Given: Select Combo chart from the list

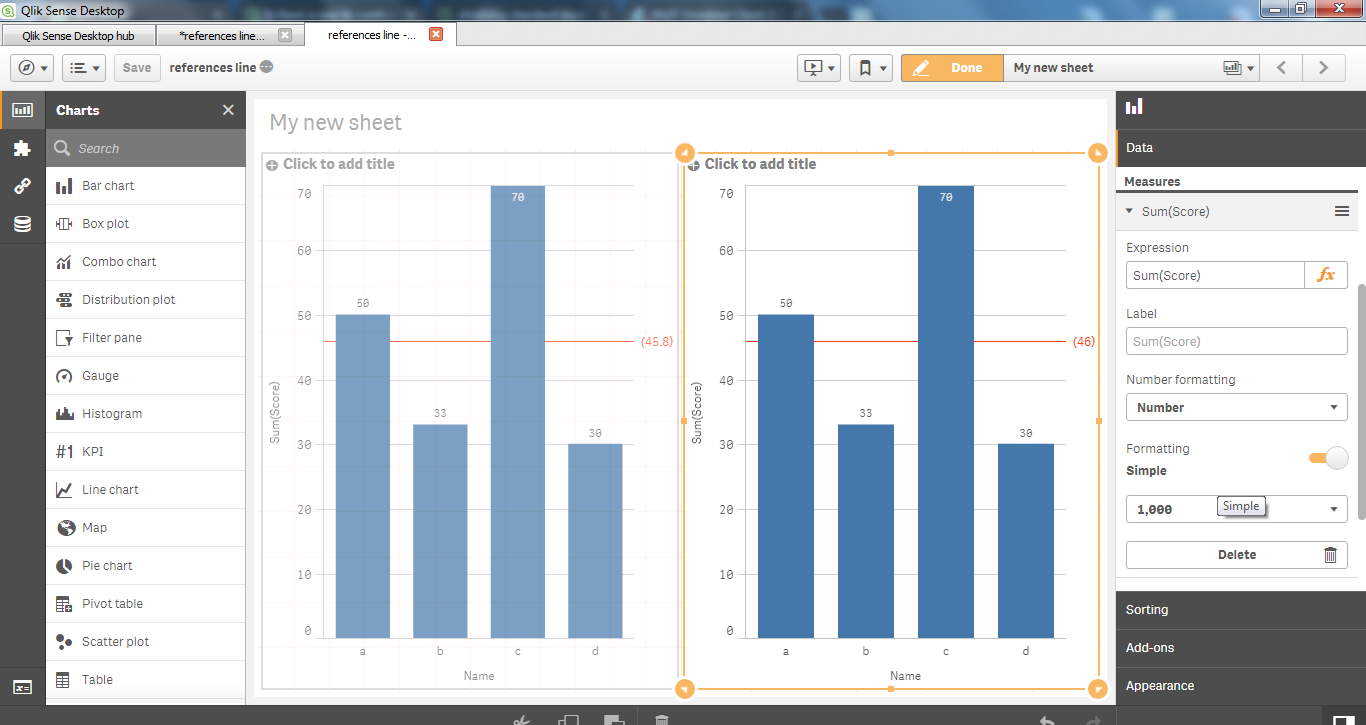Looking at the screenshot, I should (146, 262).
